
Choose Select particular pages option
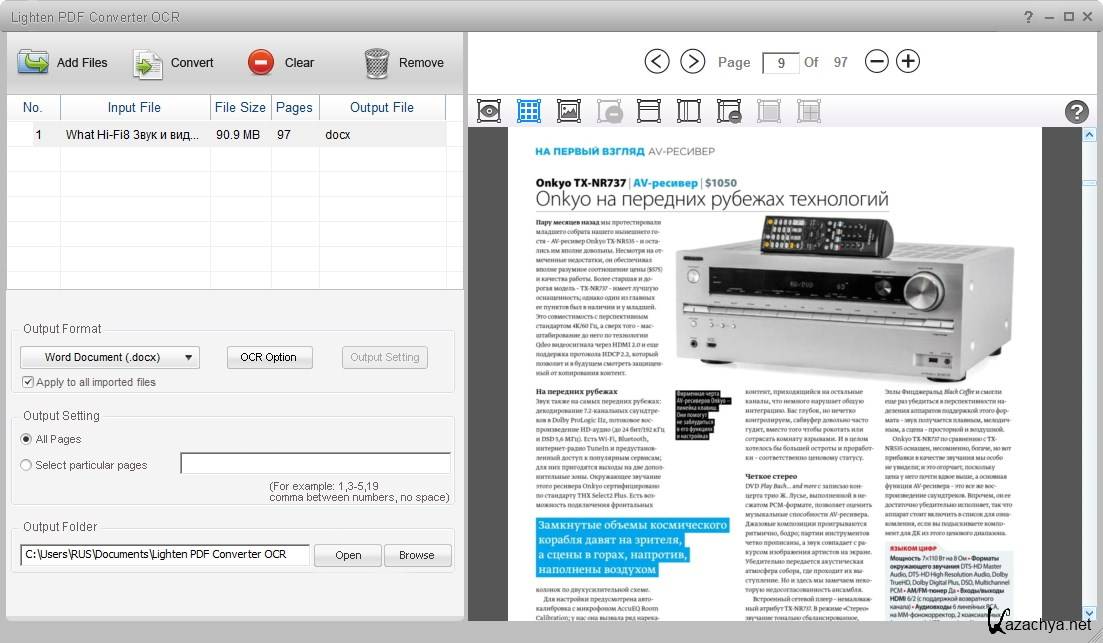pyautogui.click(x=27, y=465)
